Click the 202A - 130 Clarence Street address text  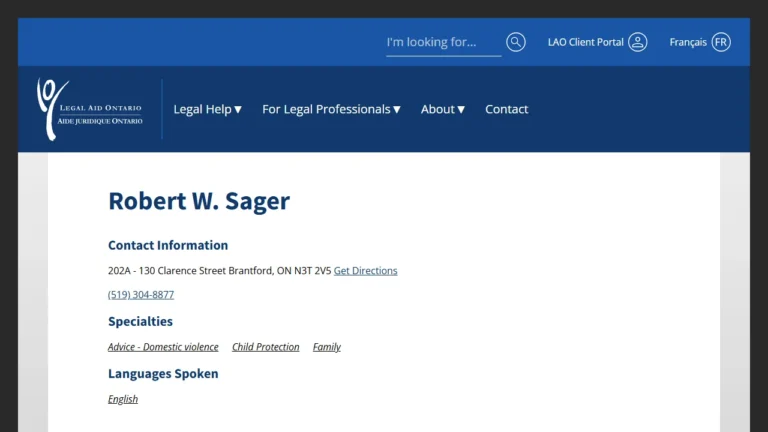pyautogui.click(x=219, y=270)
